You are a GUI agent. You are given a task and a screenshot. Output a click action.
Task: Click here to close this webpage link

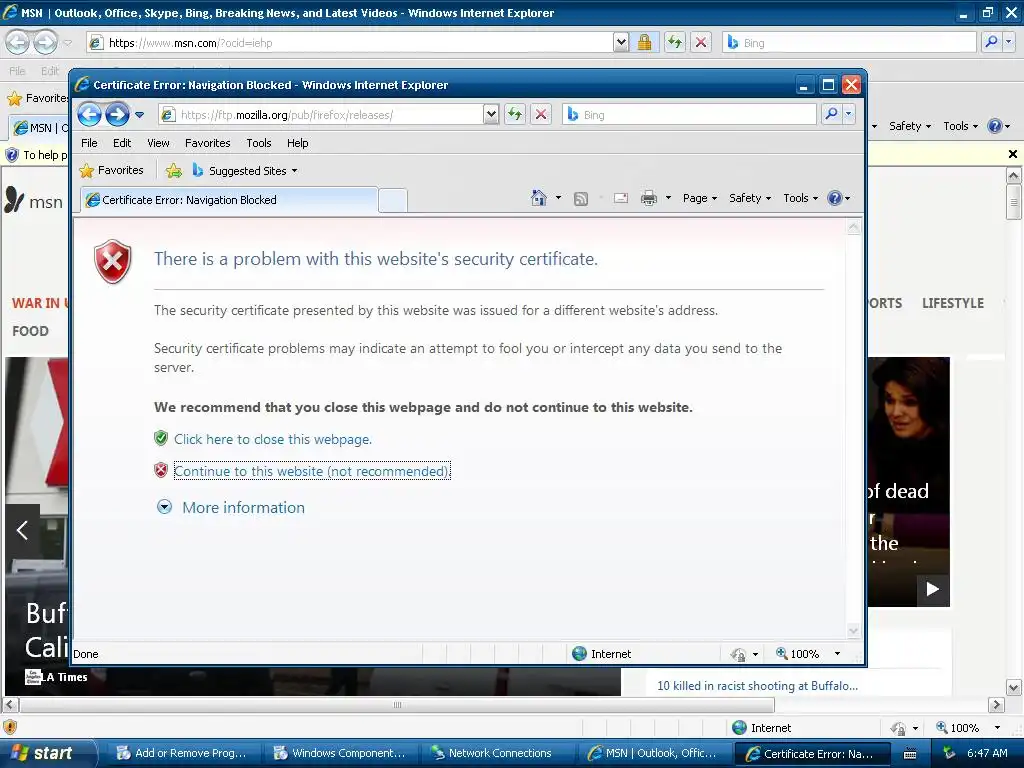tap(273, 440)
